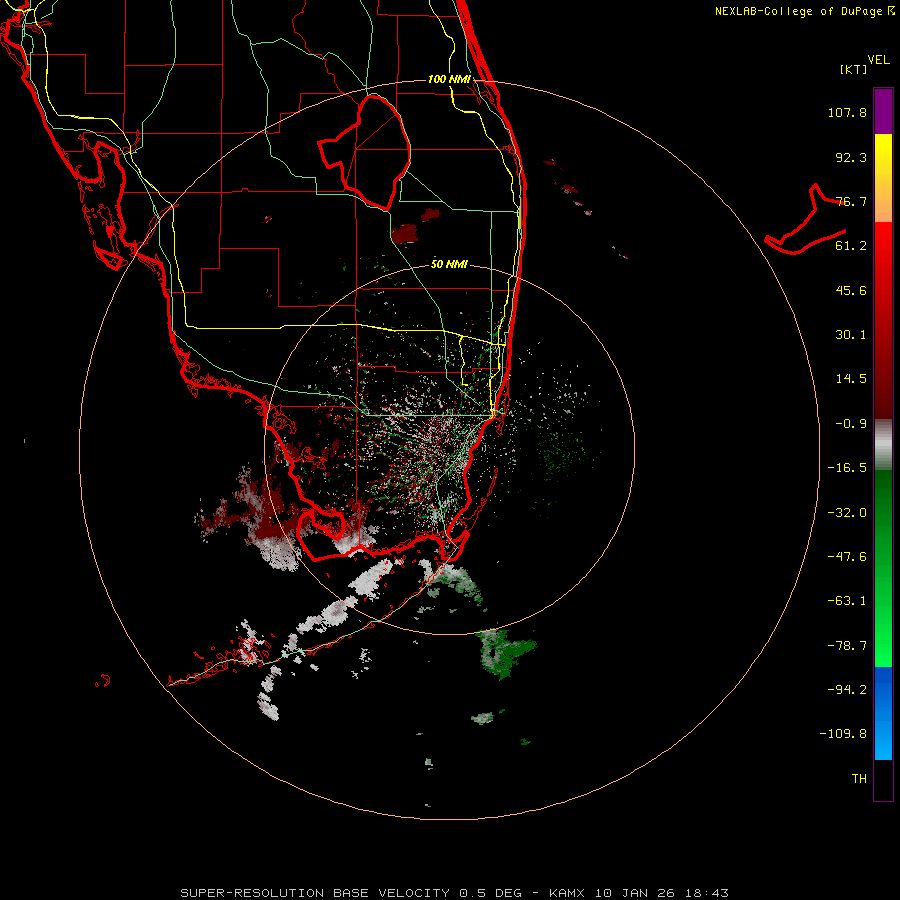
Task: Click the -16.5 legend value
Action: click(x=847, y=468)
